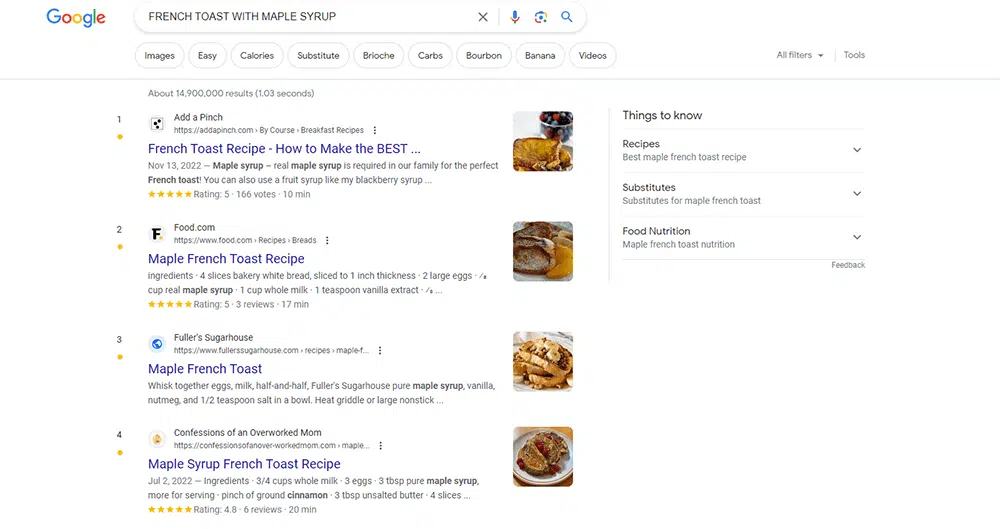Click the Food.com site name

click(x=195, y=227)
